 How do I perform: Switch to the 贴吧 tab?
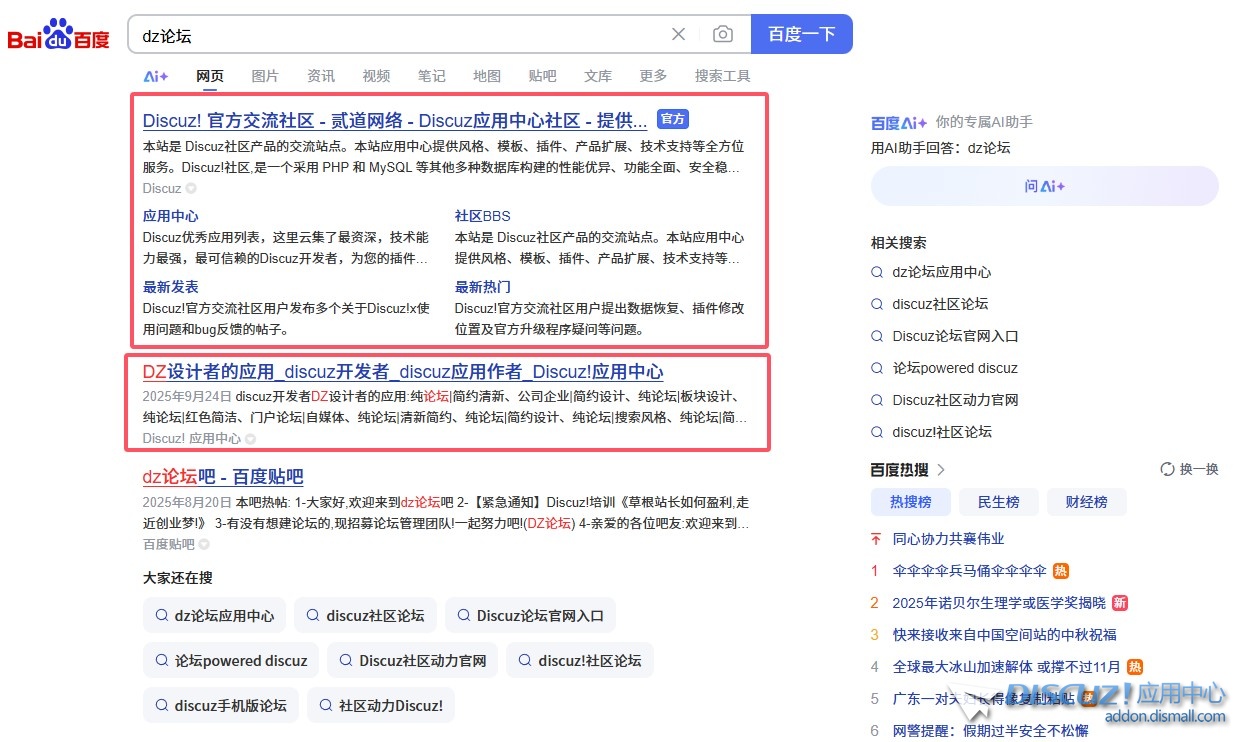tap(542, 76)
